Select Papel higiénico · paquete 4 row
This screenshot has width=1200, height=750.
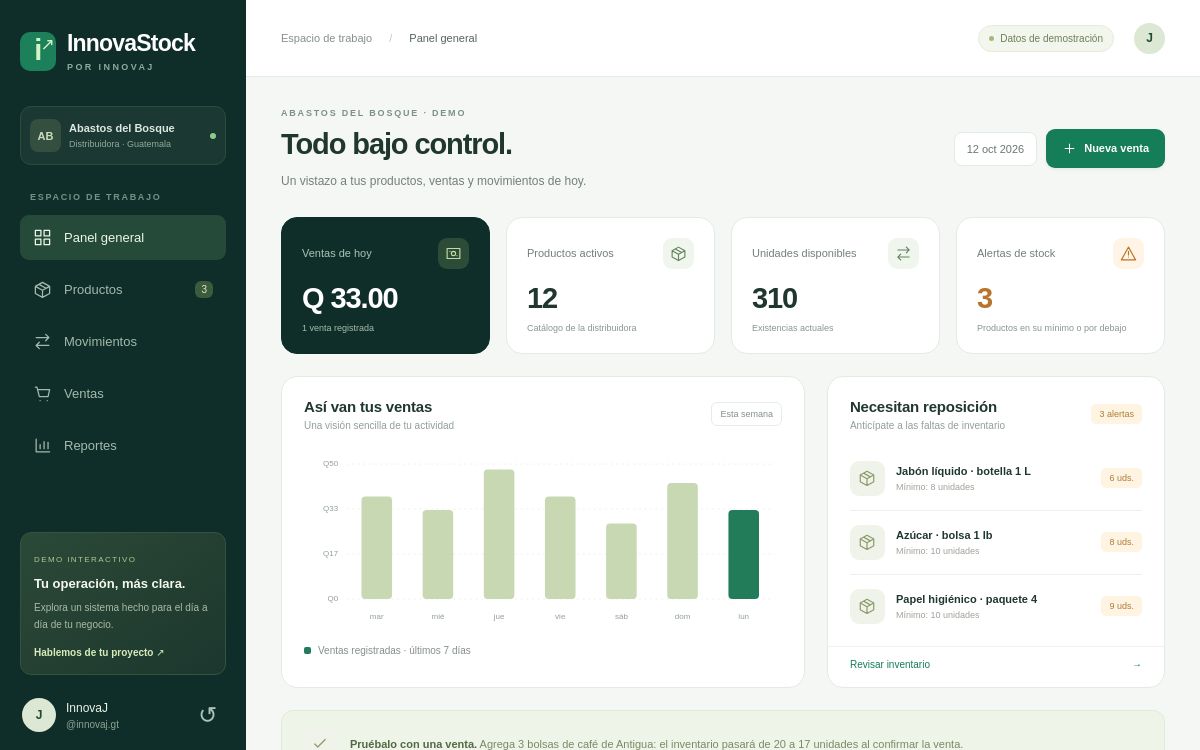(x=996, y=606)
